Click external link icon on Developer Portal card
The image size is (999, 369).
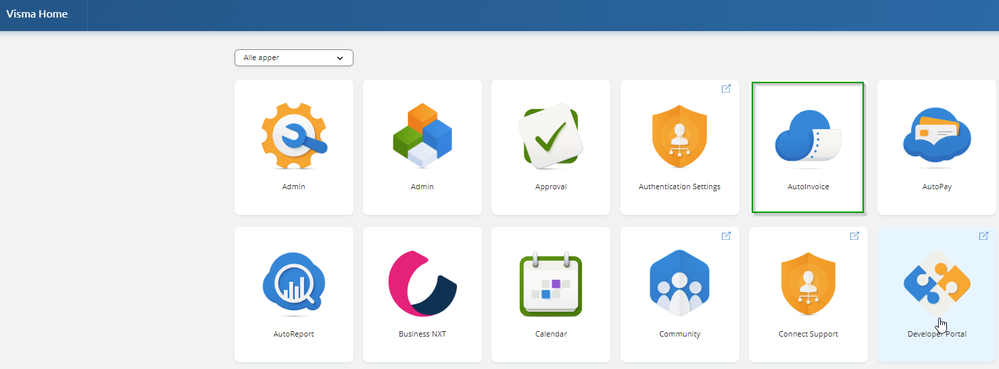pyautogui.click(x=983, y=236)
